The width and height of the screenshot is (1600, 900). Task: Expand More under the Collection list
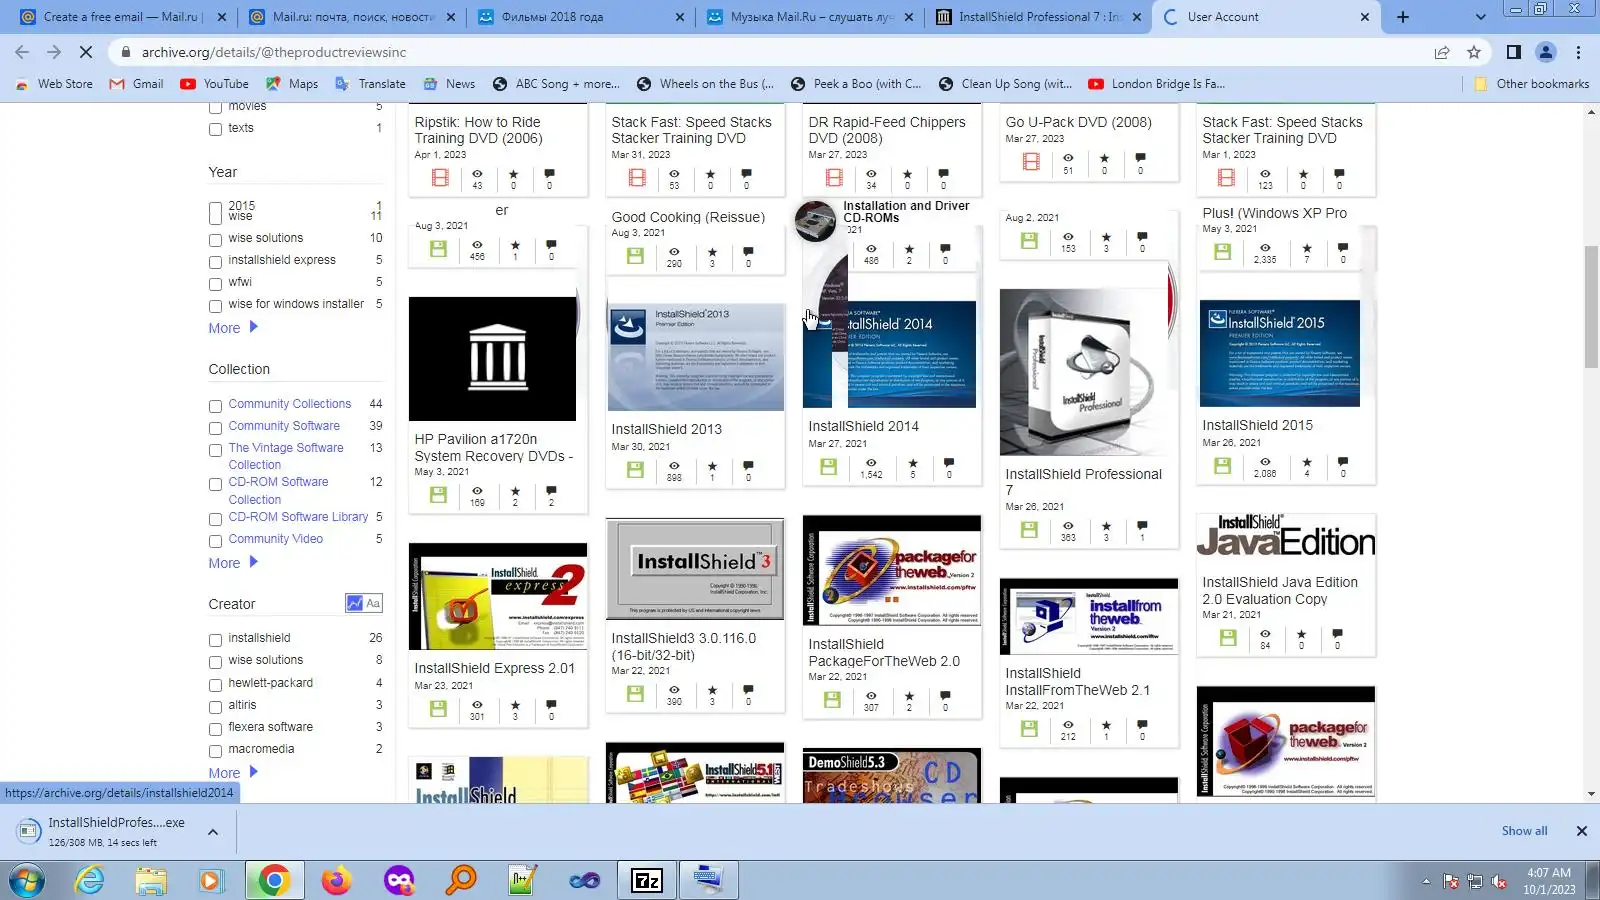pyautogui.click(x=233, y=563)
